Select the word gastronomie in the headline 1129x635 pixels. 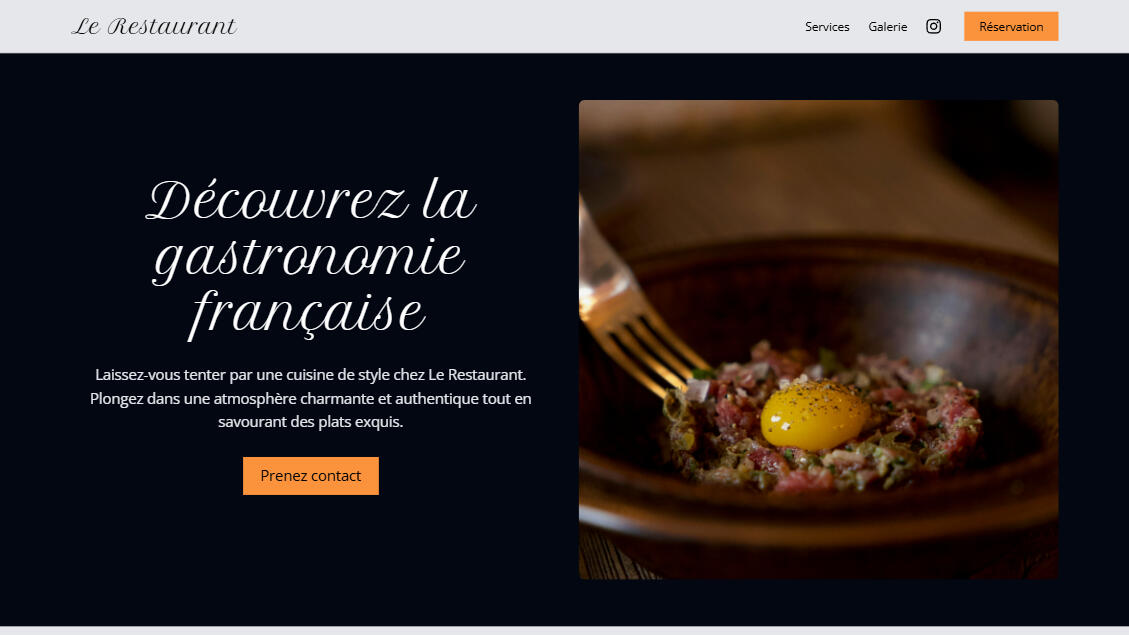pyautogui.click(x=309, y=259)
